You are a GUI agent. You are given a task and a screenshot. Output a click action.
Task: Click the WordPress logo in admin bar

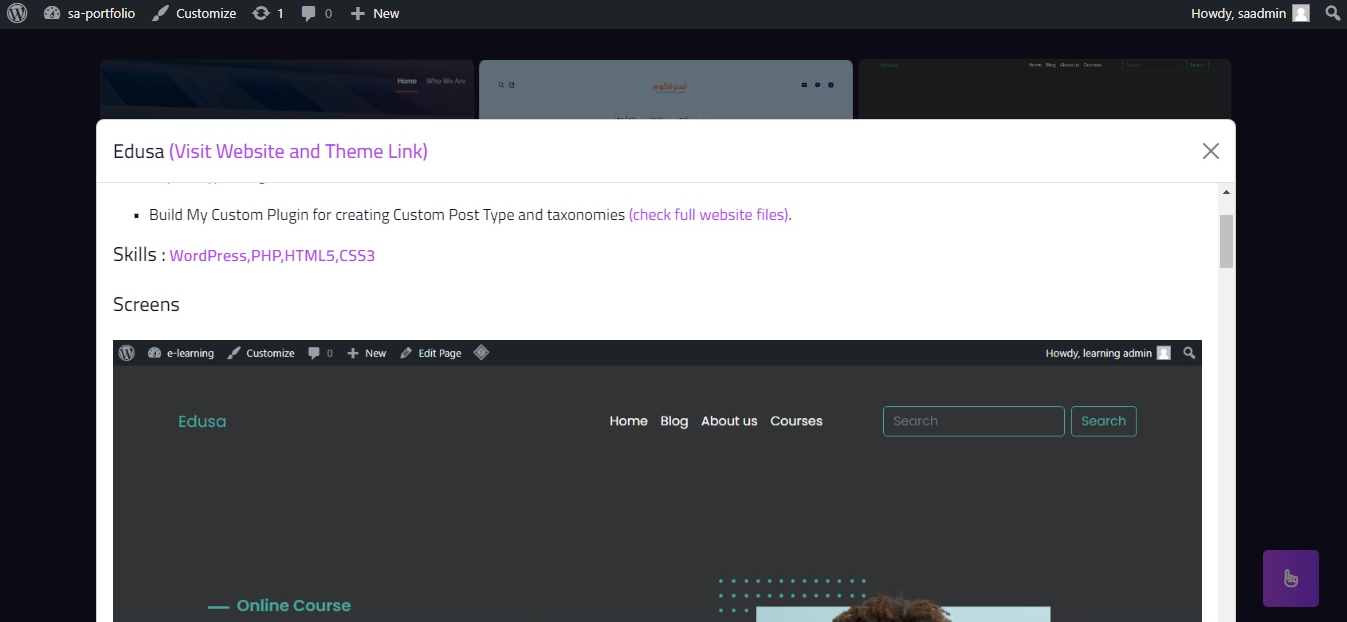point(17,13)
